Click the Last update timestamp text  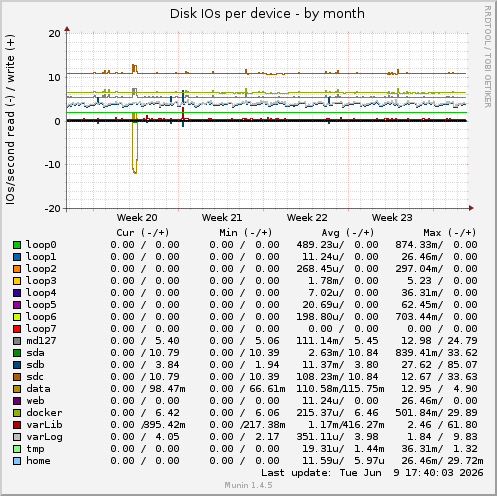(372, 473)
